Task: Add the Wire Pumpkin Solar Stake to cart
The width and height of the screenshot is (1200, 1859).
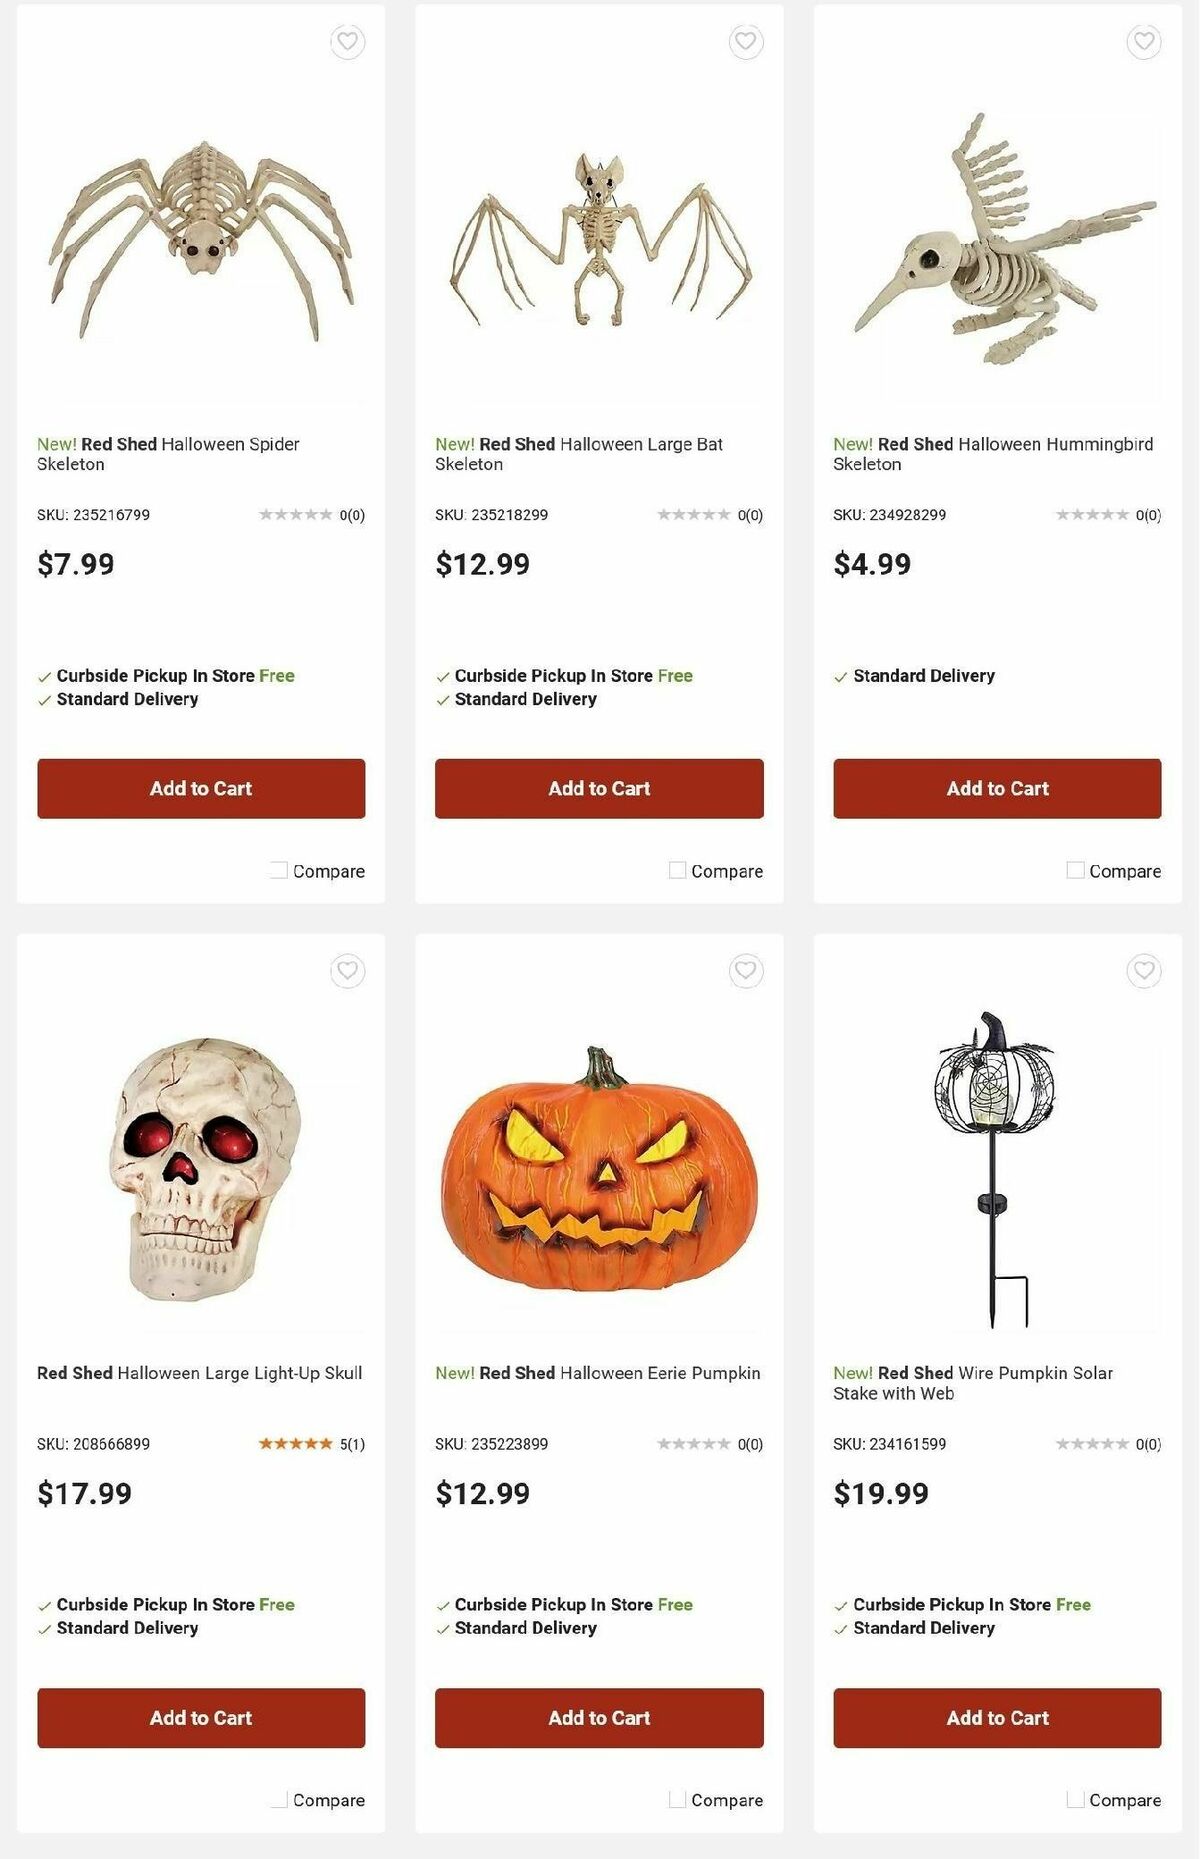Action: 995,1718
